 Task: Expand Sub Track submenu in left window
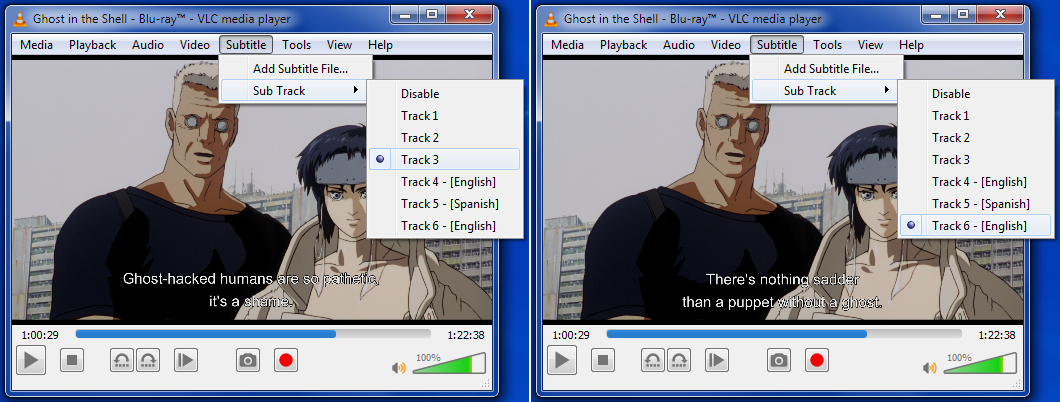[x=295, y=91]
